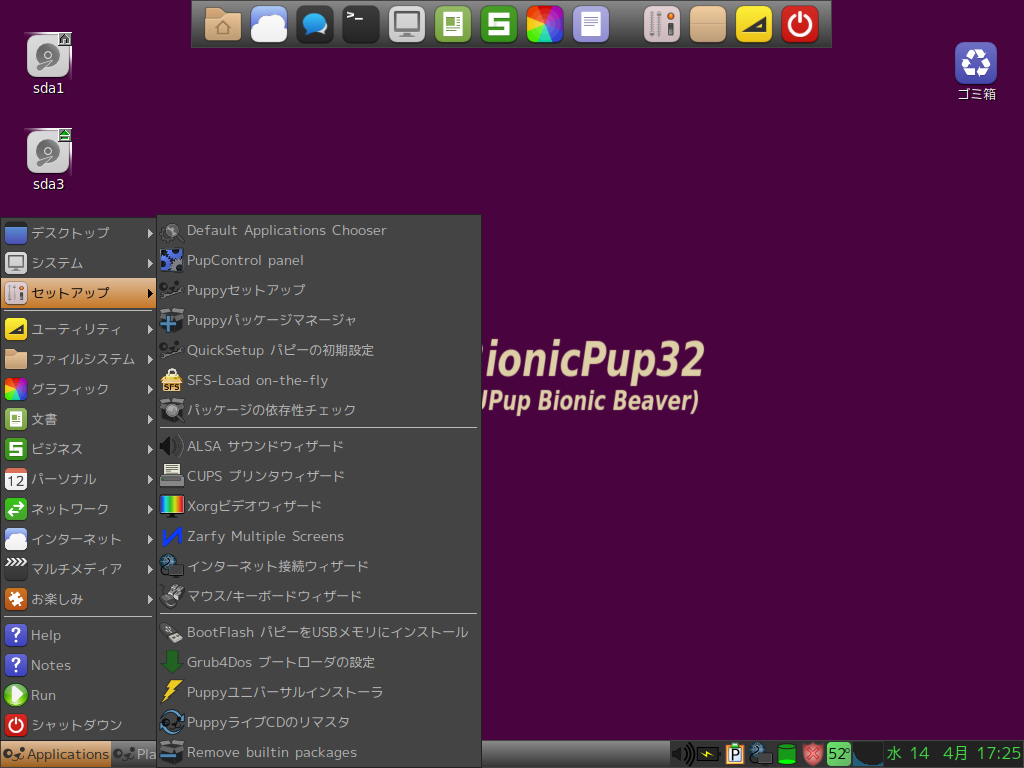The height and width of the screenshot is (768, 1024).
Task: Expand the デスクトップ submenu
Action: point(78,233)
